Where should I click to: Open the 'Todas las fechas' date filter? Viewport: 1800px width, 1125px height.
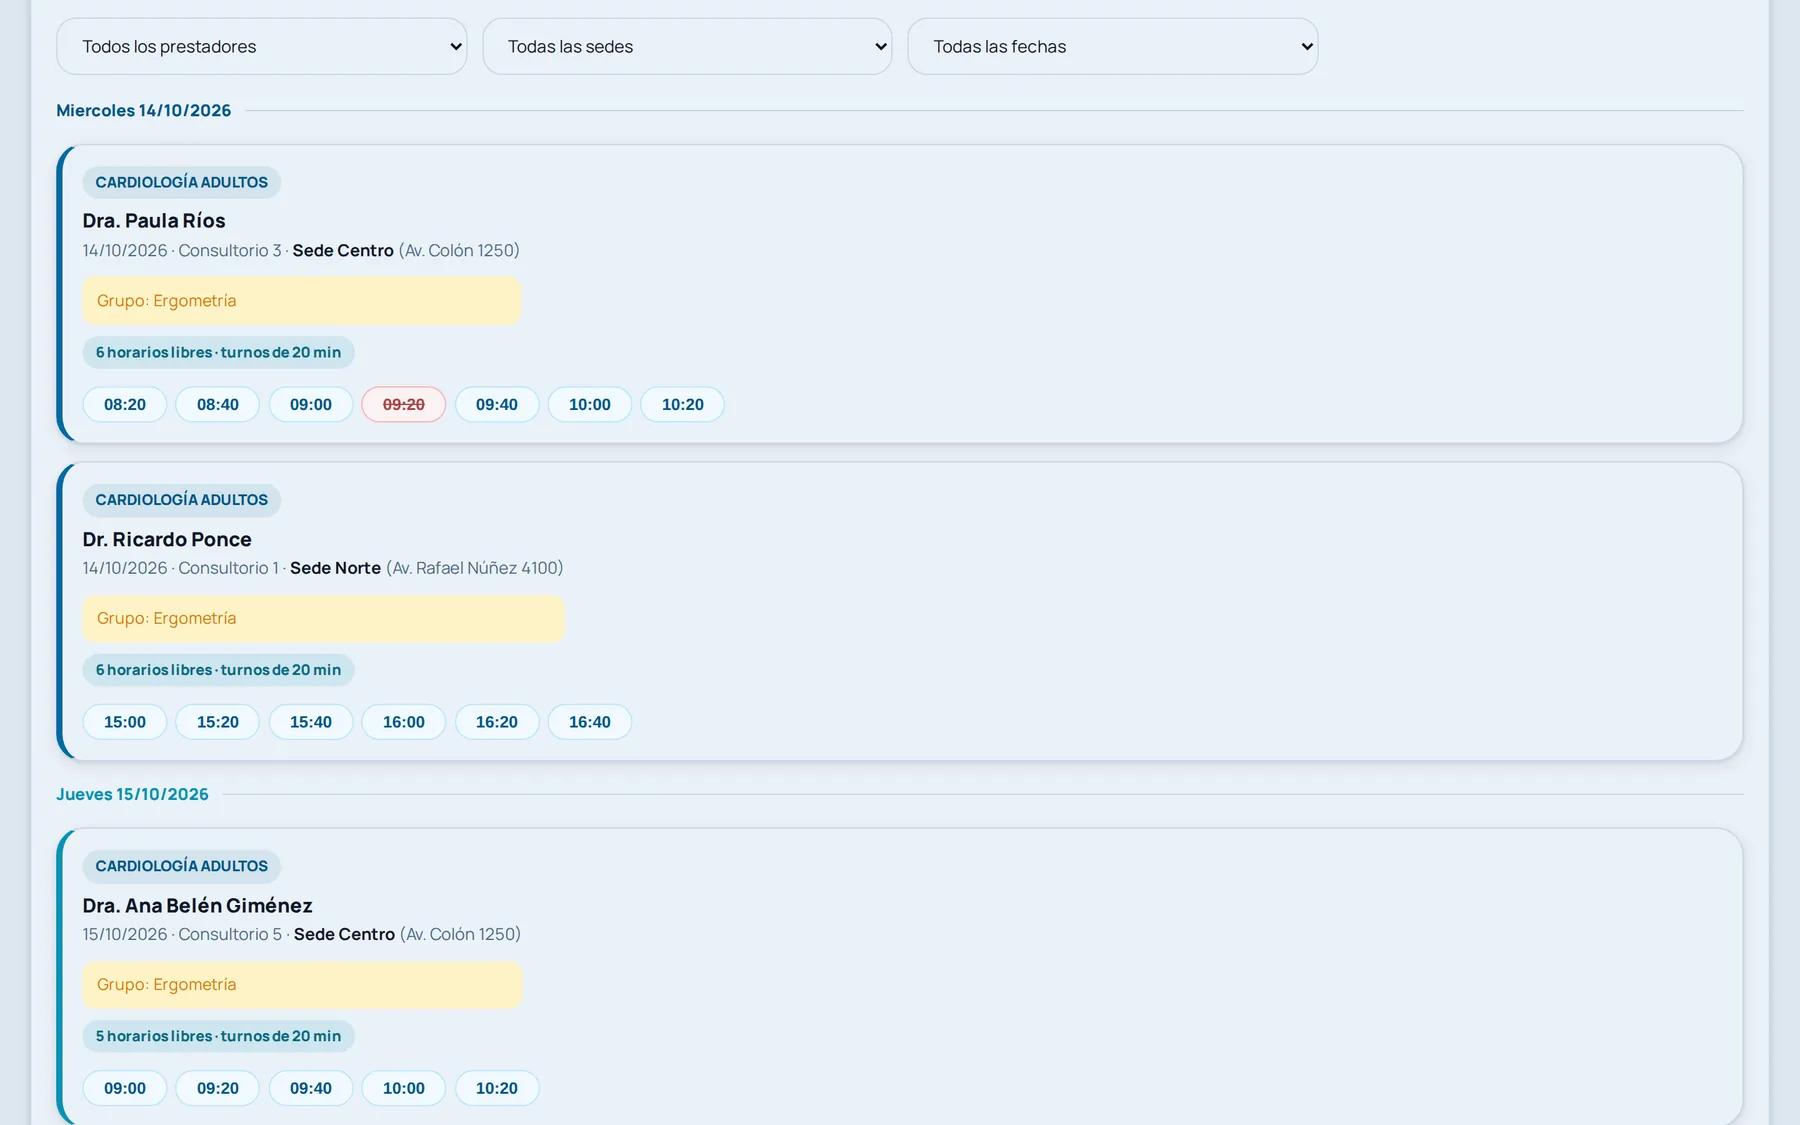1113,46
